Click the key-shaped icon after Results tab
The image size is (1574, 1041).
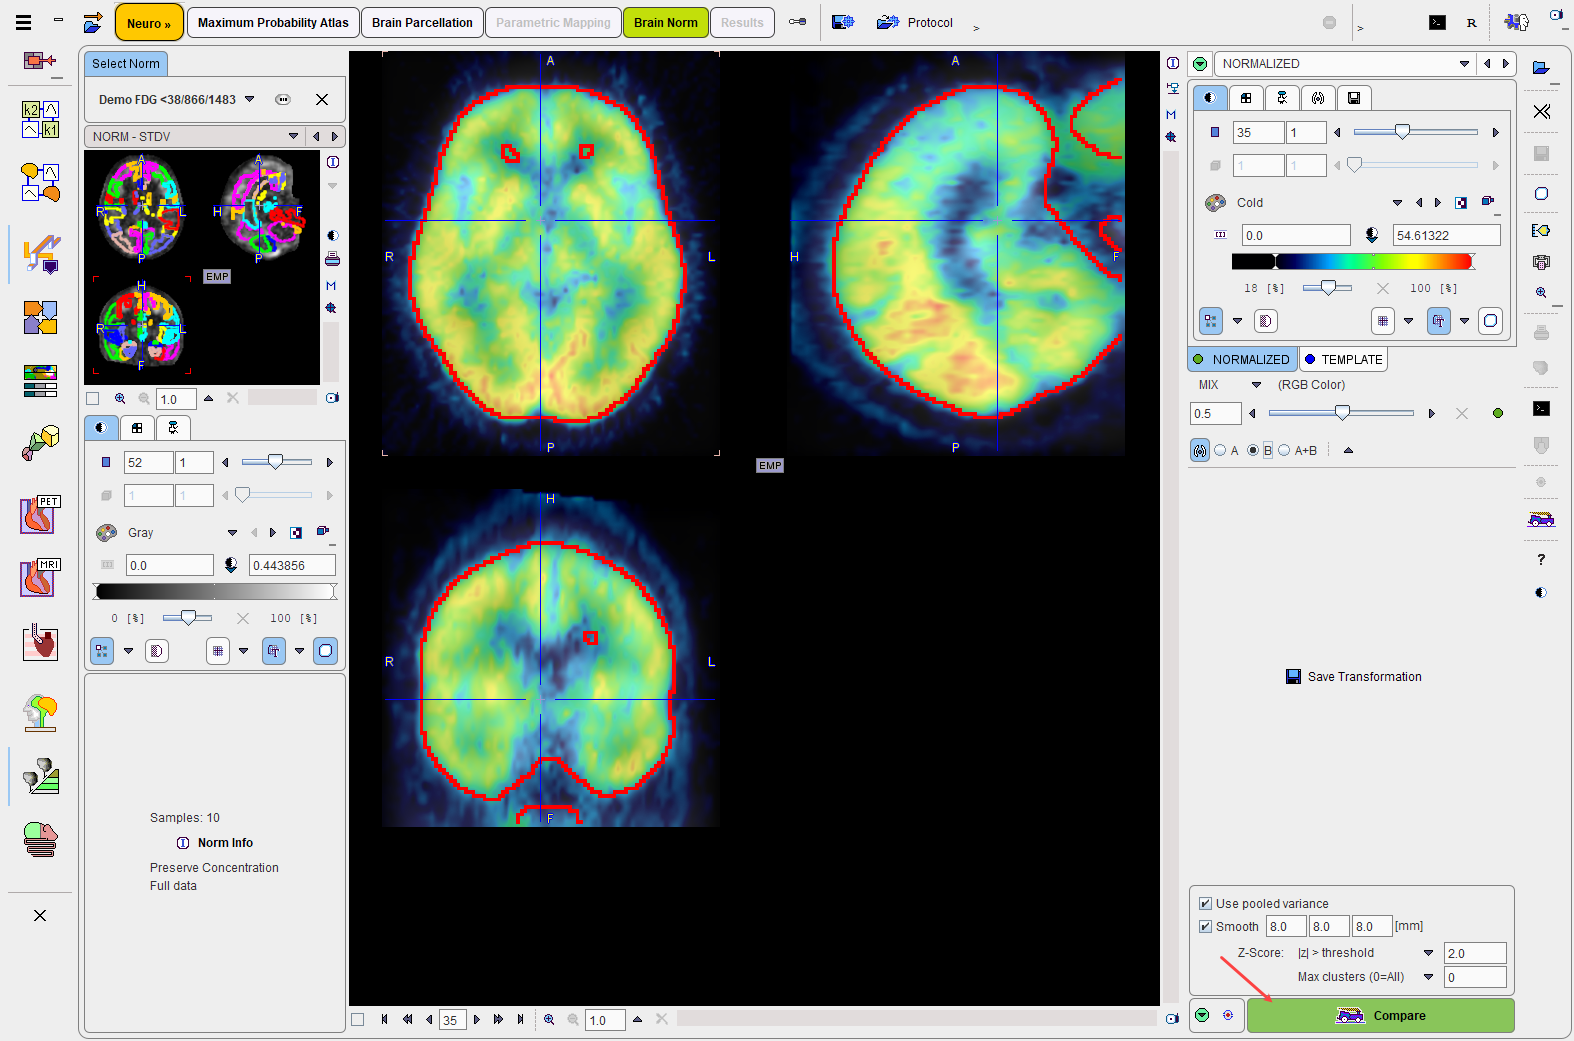[x=797, y=22]
